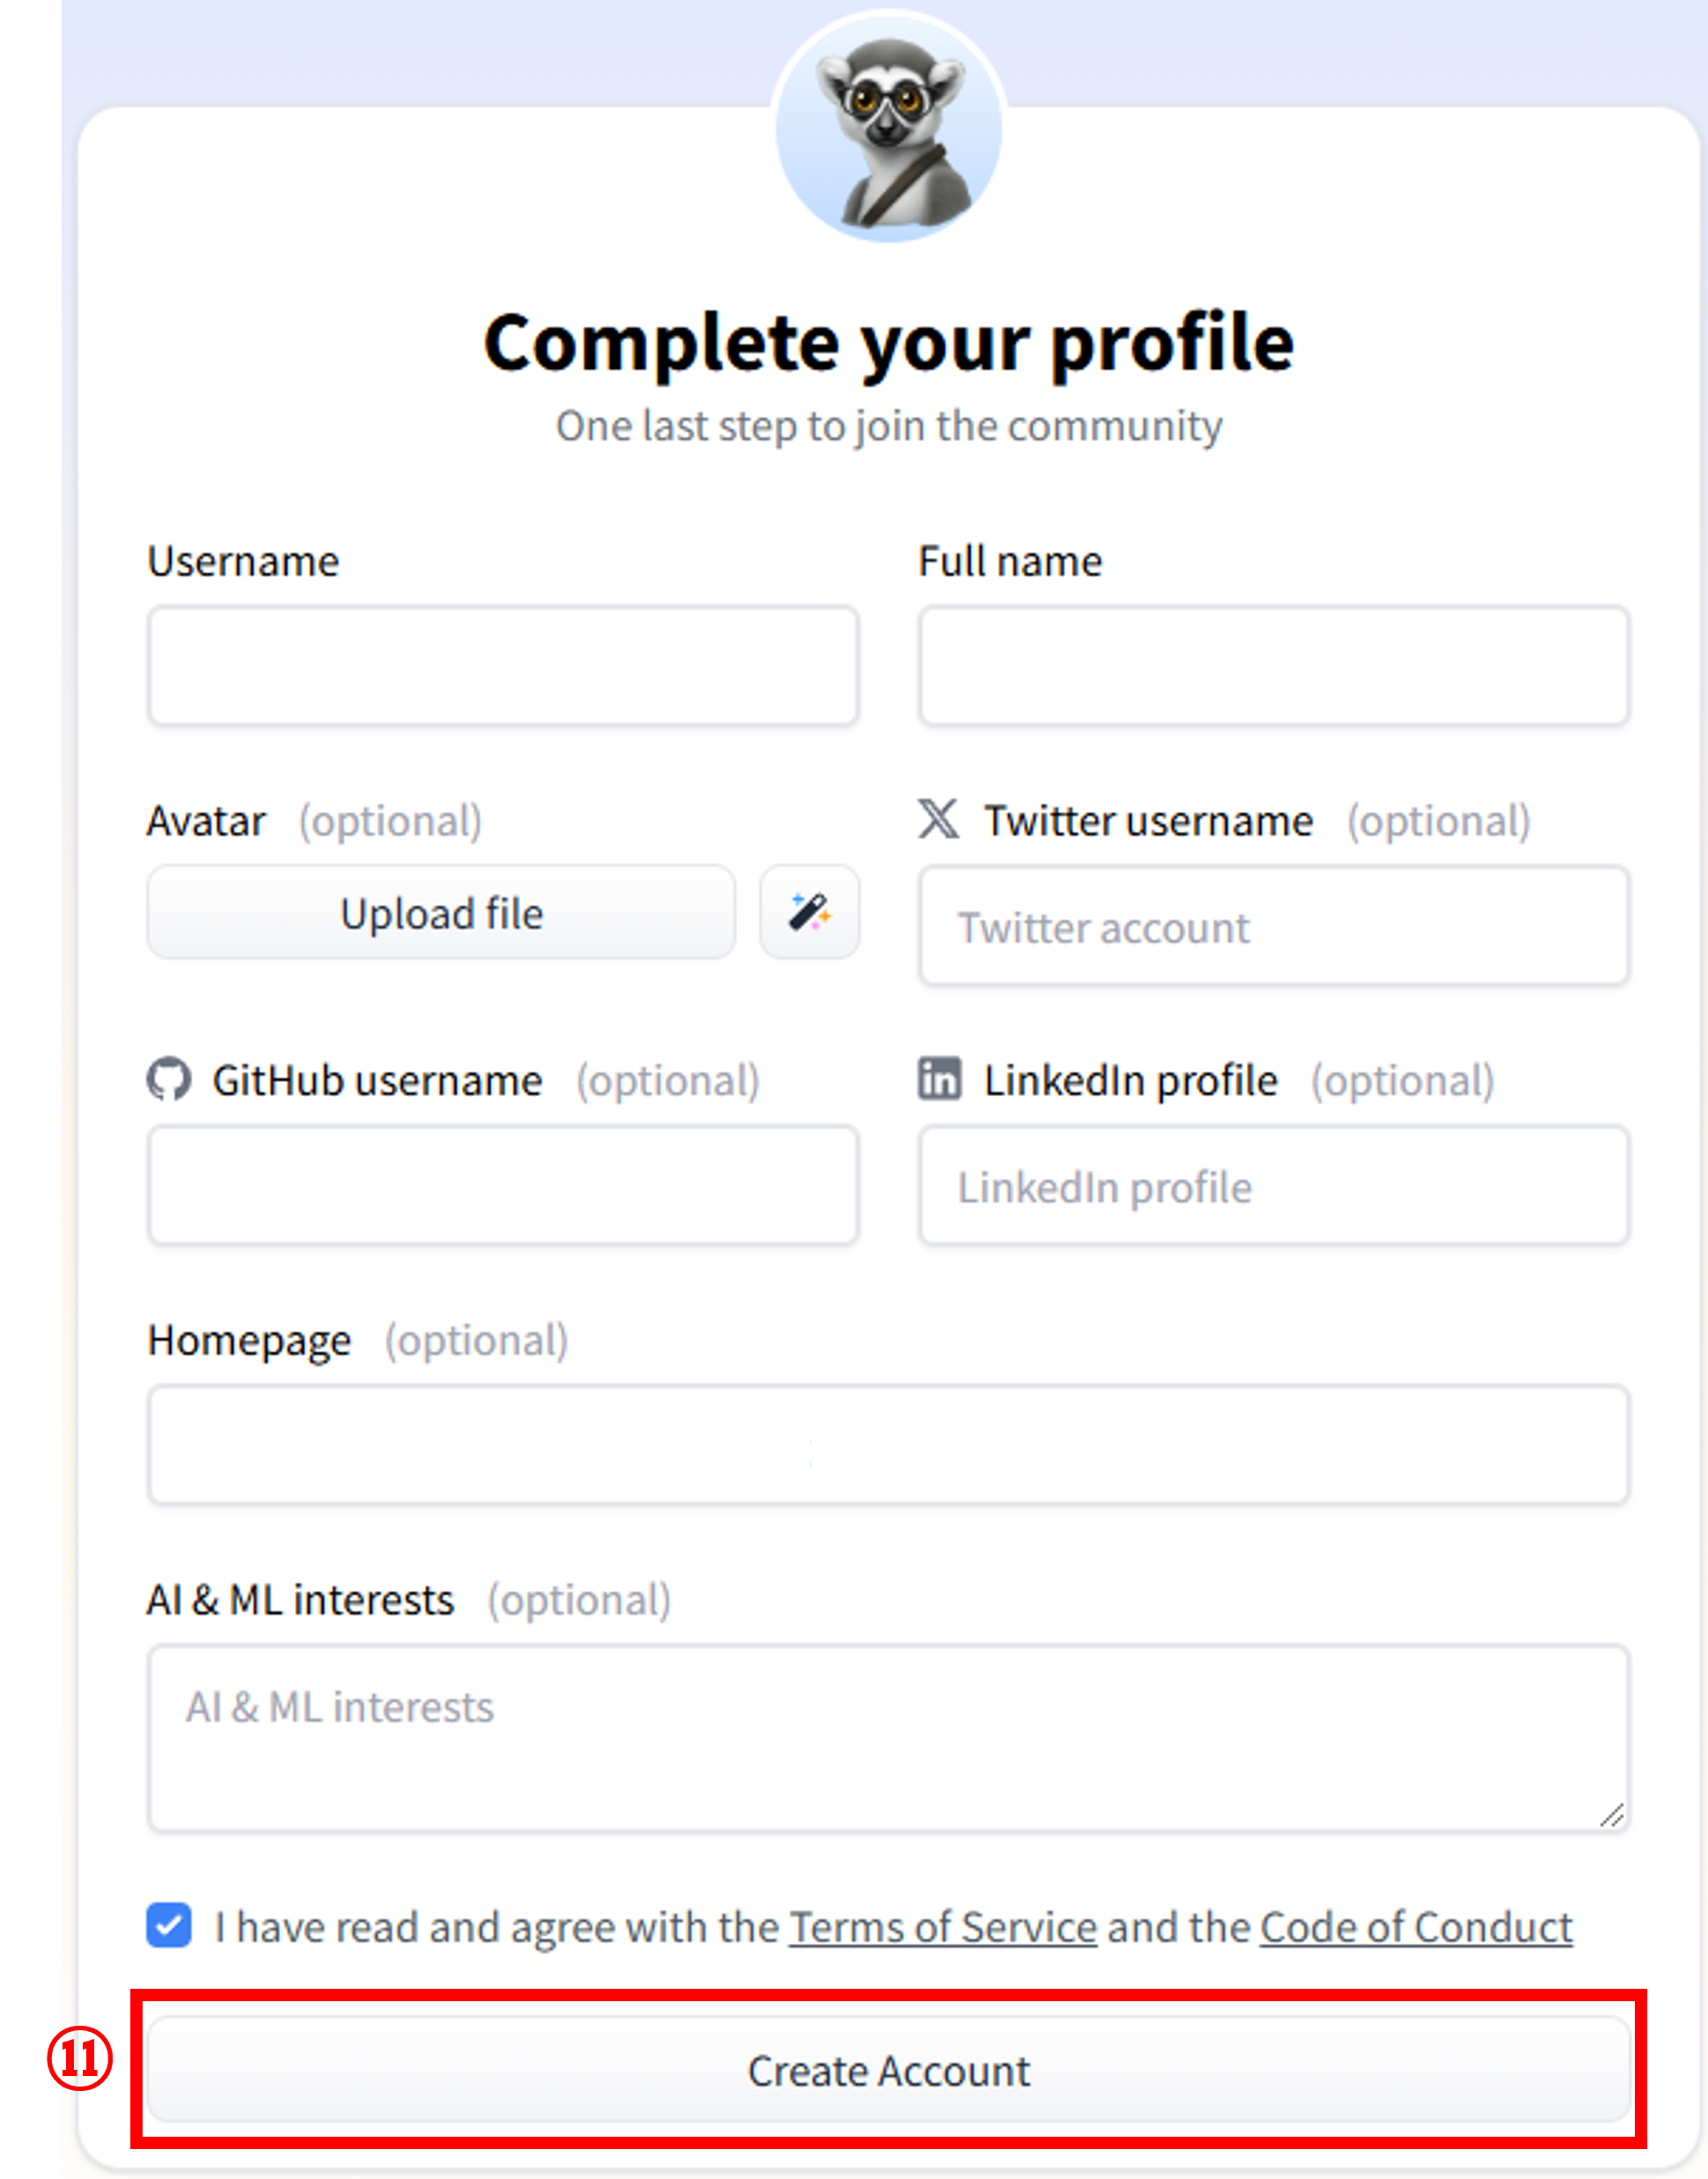The height and width of the screenshot is (2179, 1708).
Task: Focus the Username input field
Action: coord(503,666)
